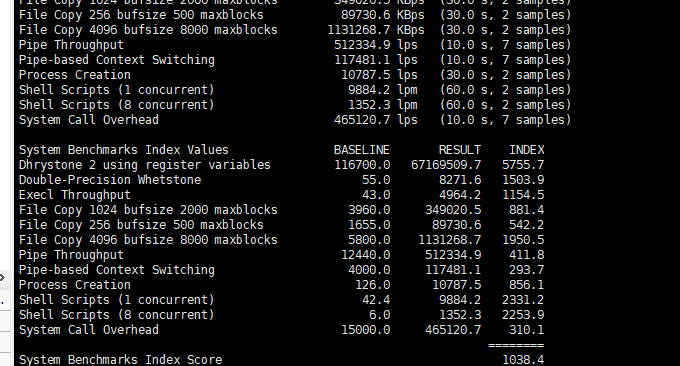Click the Dhrystone baseline value 116700.0
Screen dimensions: 680x366
[362, 165]
